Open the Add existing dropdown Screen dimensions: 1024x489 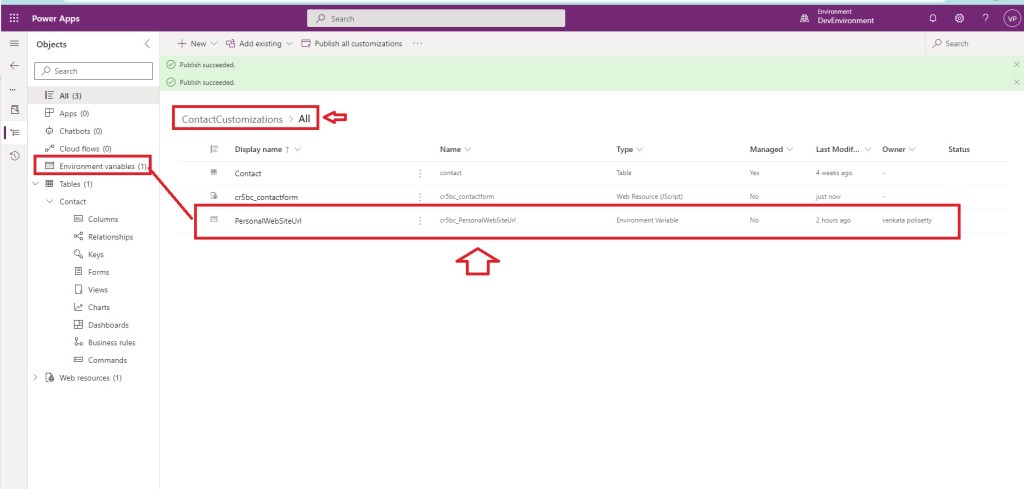pyautogui.click(x=259, y=44)
